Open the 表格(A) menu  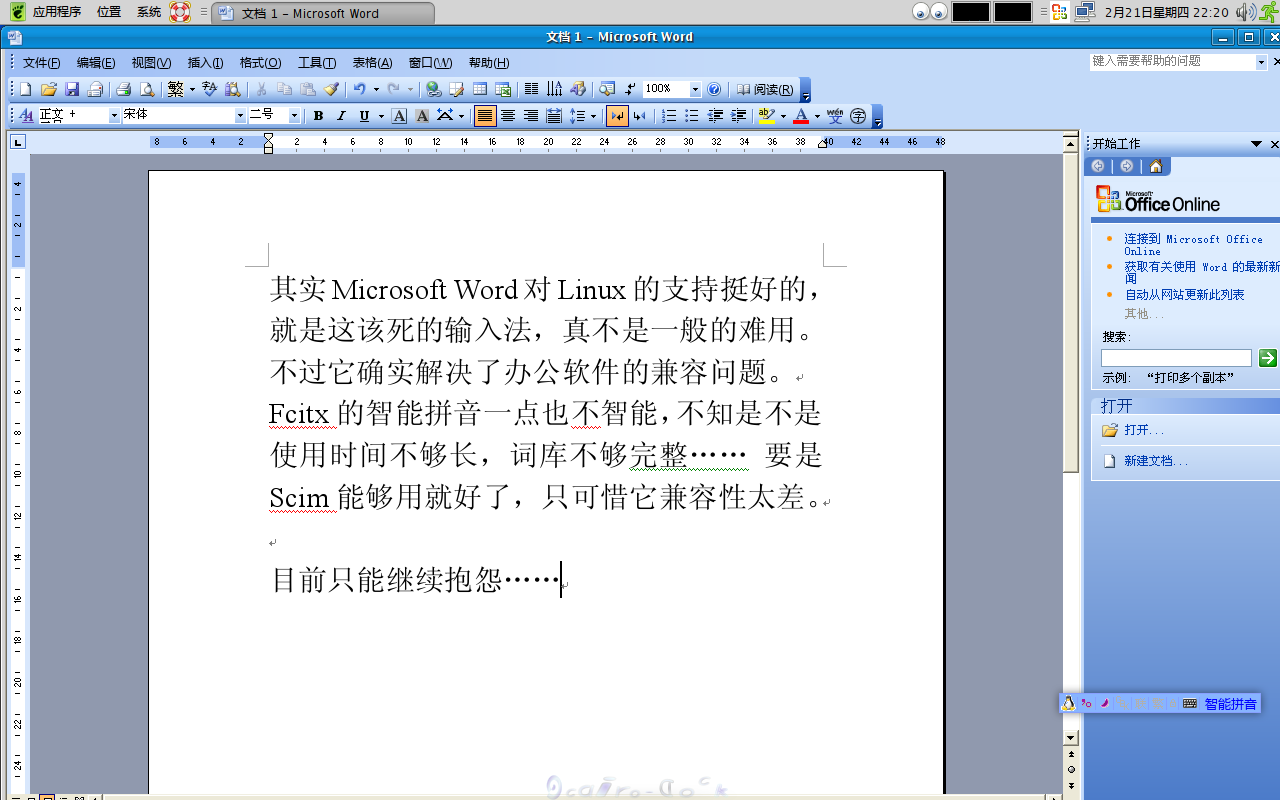click(x=372, y=63)
